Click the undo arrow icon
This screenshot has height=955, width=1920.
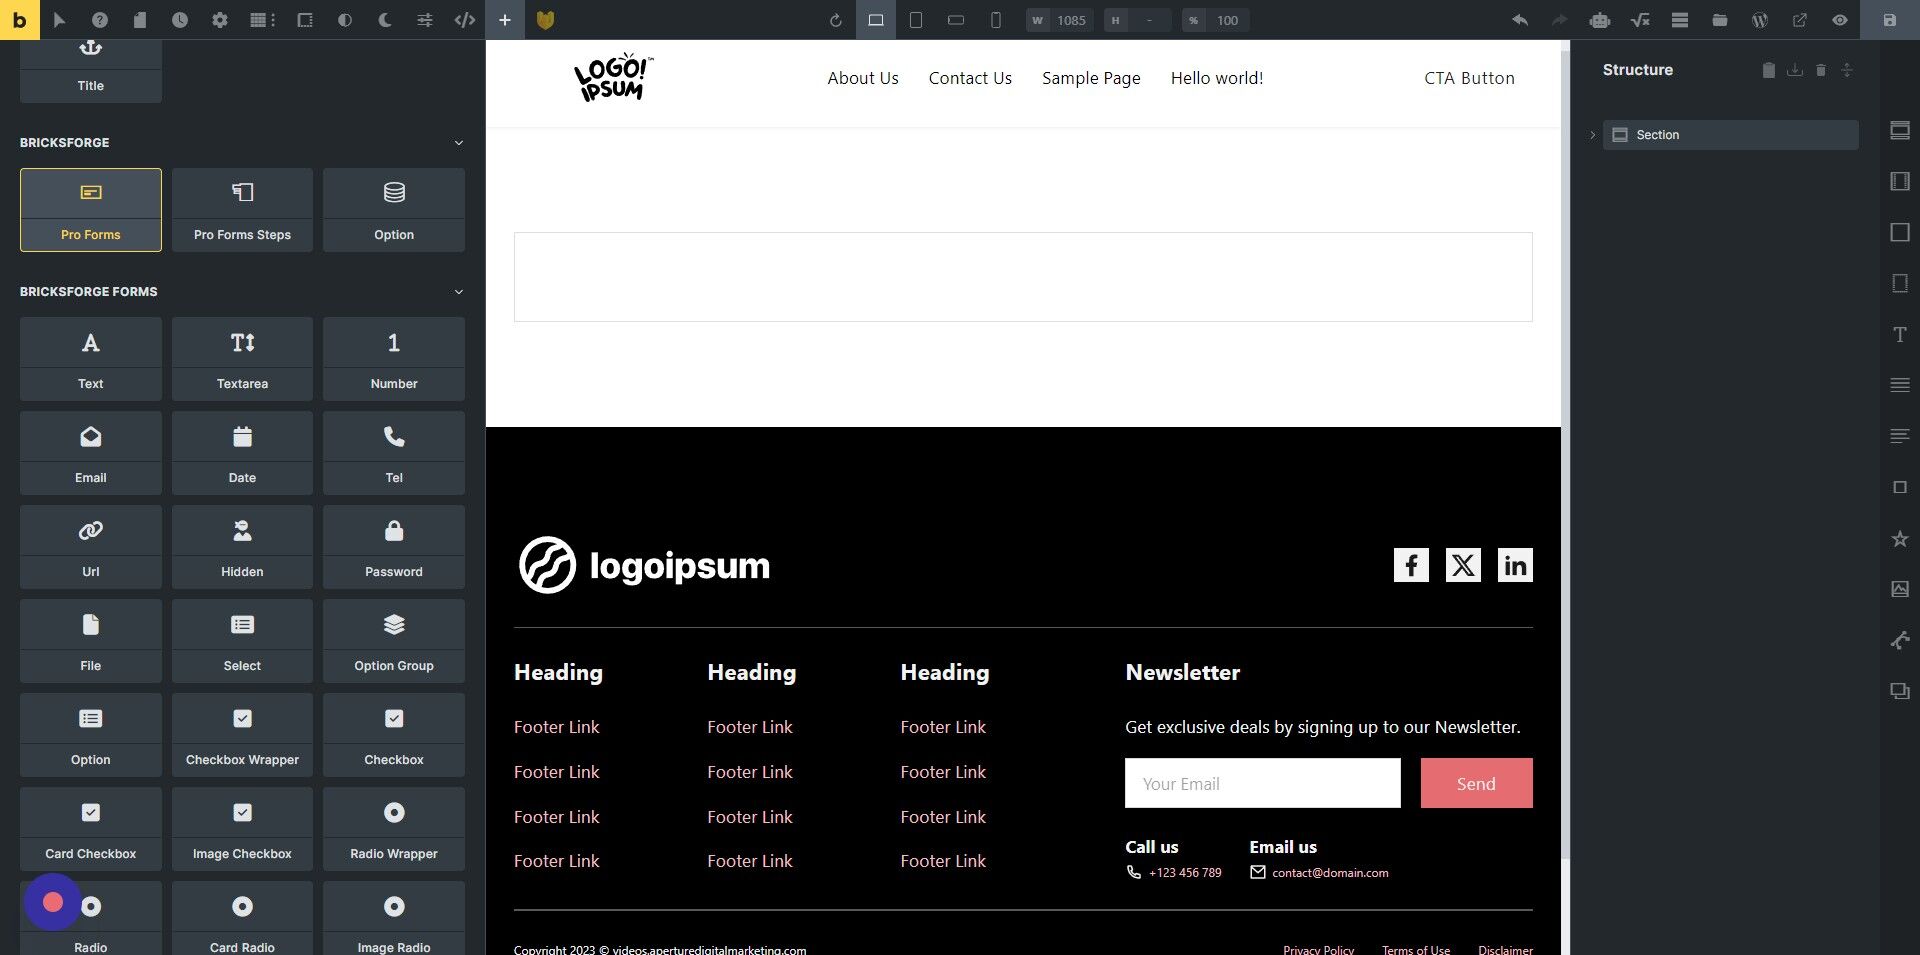click(x=1519, y=20)
